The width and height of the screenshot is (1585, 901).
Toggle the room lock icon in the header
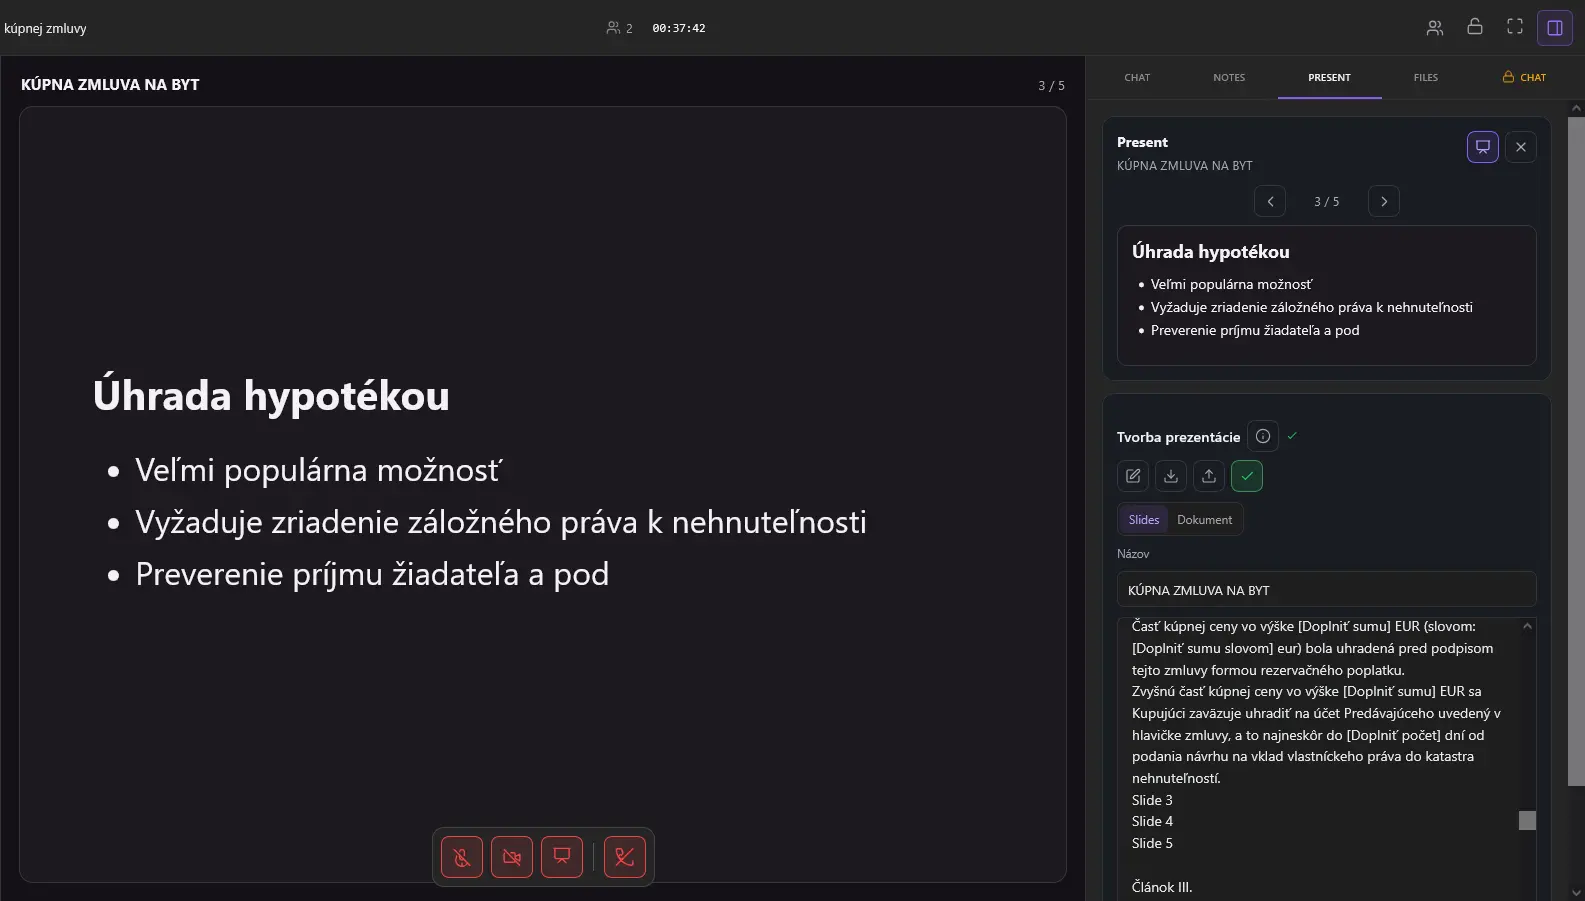(1475, 28)
